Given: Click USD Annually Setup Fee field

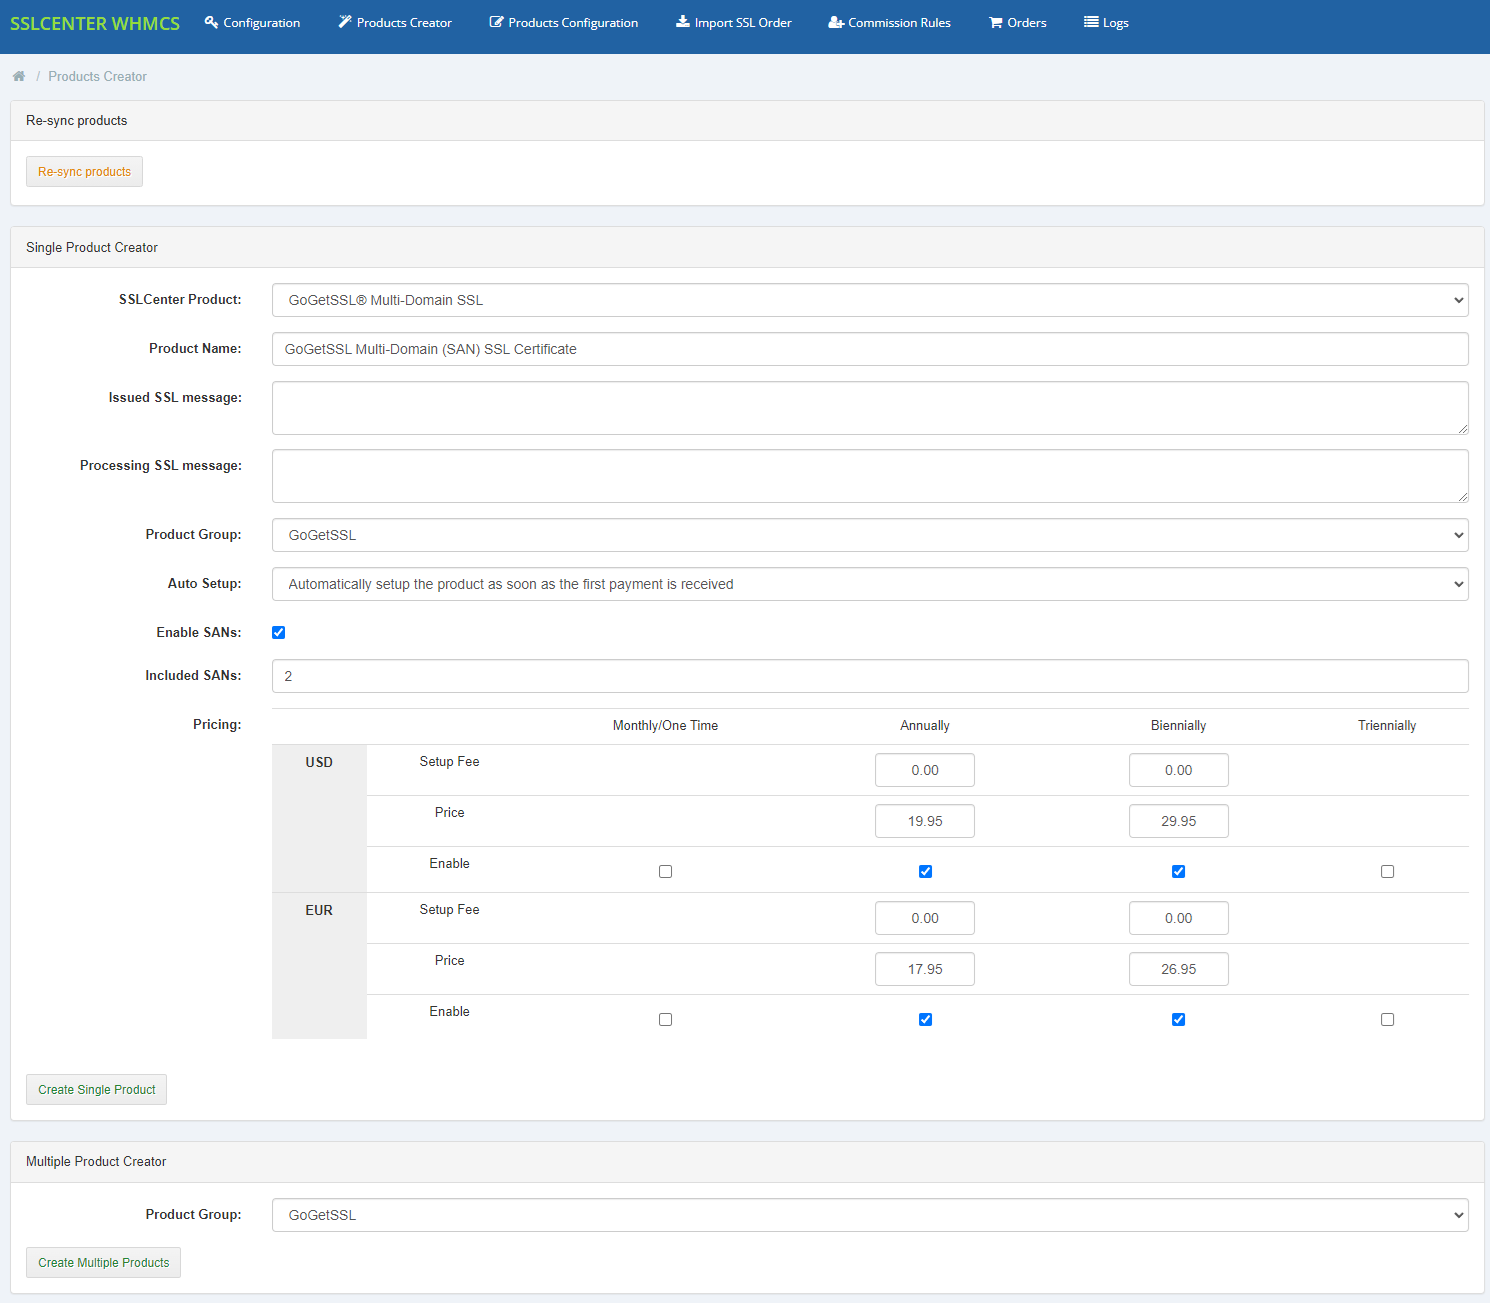Looking at the screenshot, I should 925,770.
